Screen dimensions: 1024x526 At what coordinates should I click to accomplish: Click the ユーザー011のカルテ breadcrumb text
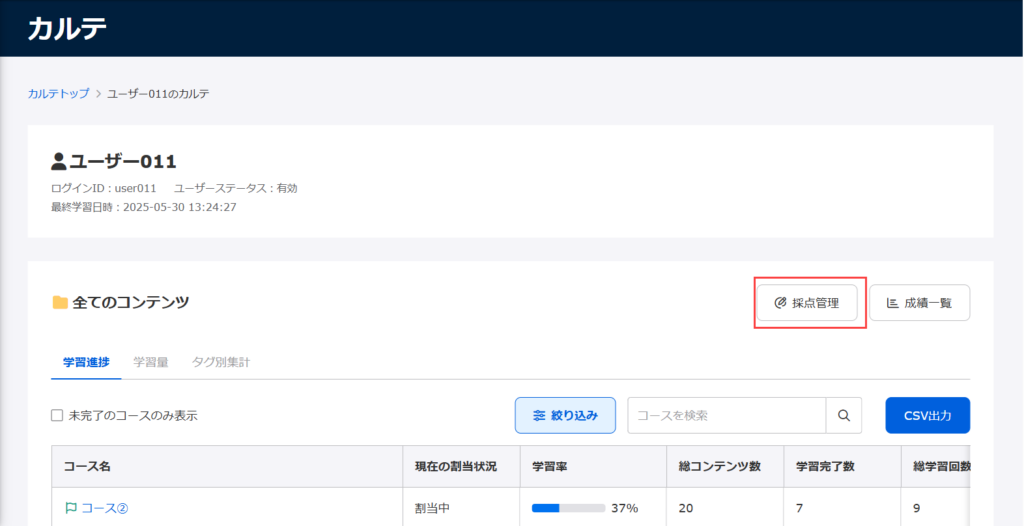pyautogui.click(x=159, y=93)
